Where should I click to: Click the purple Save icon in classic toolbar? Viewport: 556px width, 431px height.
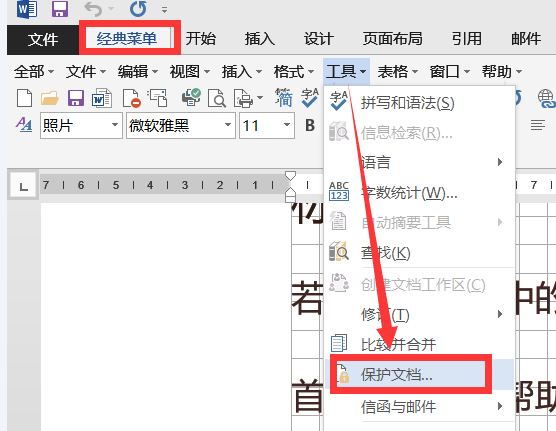pyautogui.click(x=76, y=98)
